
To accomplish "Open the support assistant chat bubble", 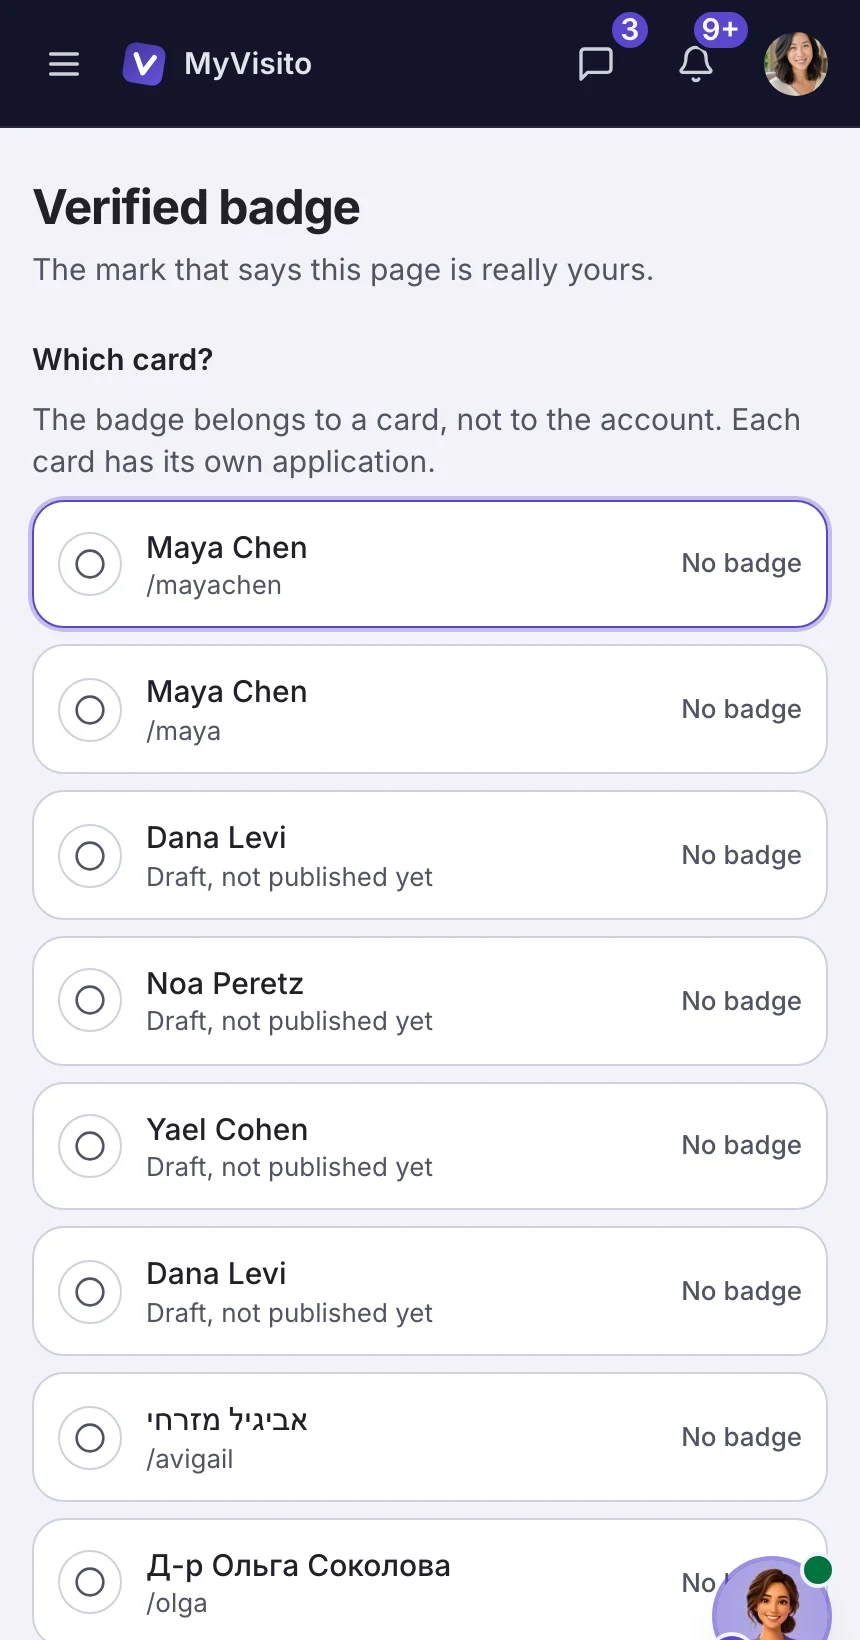I will pos(772,1598).
